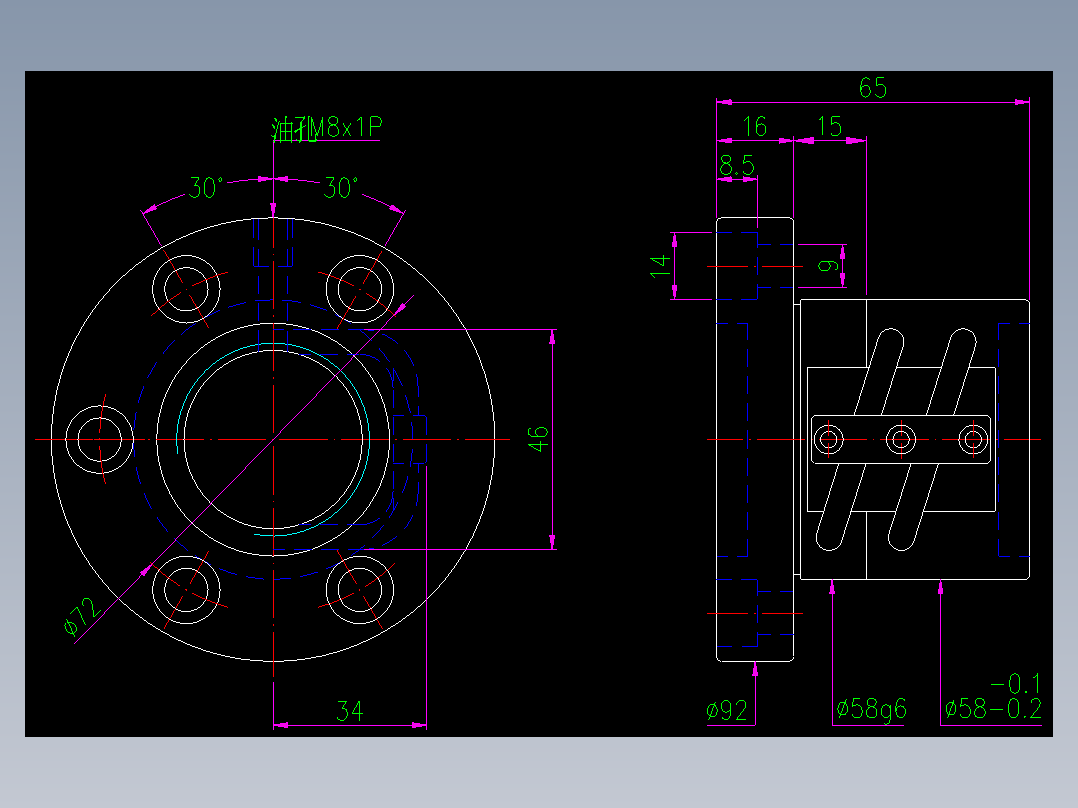Click the 65 overall length dimension
The image size is (1078, 808).
tap(872, 88)
